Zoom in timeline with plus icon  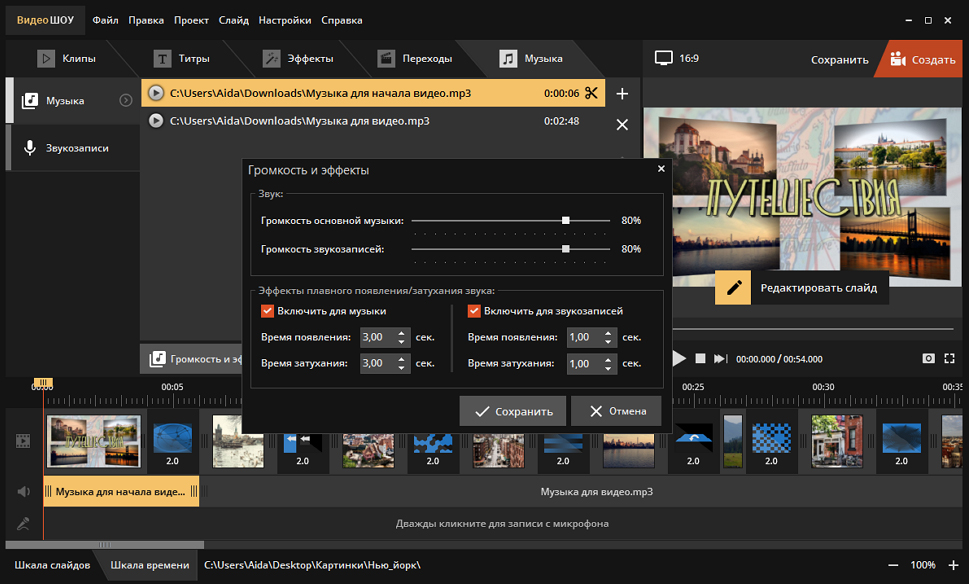[x=953, y=565]
